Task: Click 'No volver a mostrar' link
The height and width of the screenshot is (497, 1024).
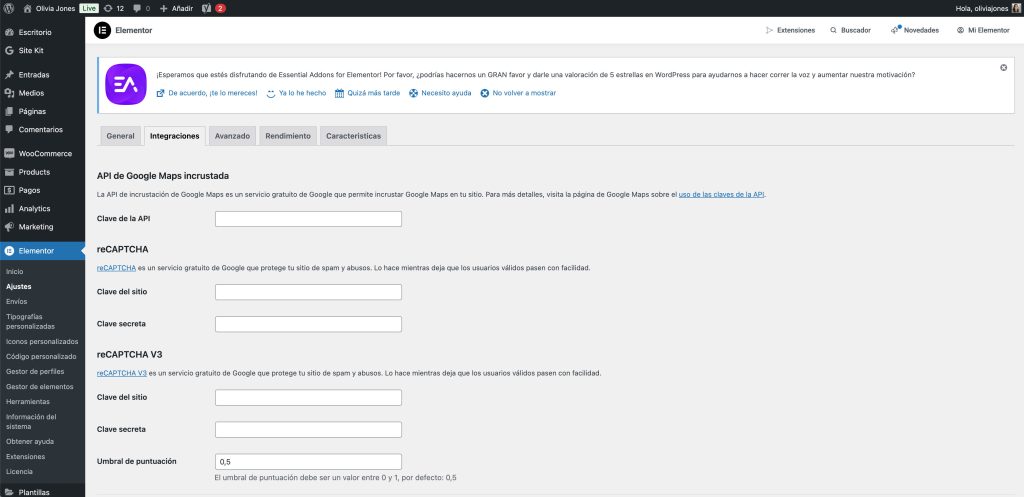Action: point(518,93)
